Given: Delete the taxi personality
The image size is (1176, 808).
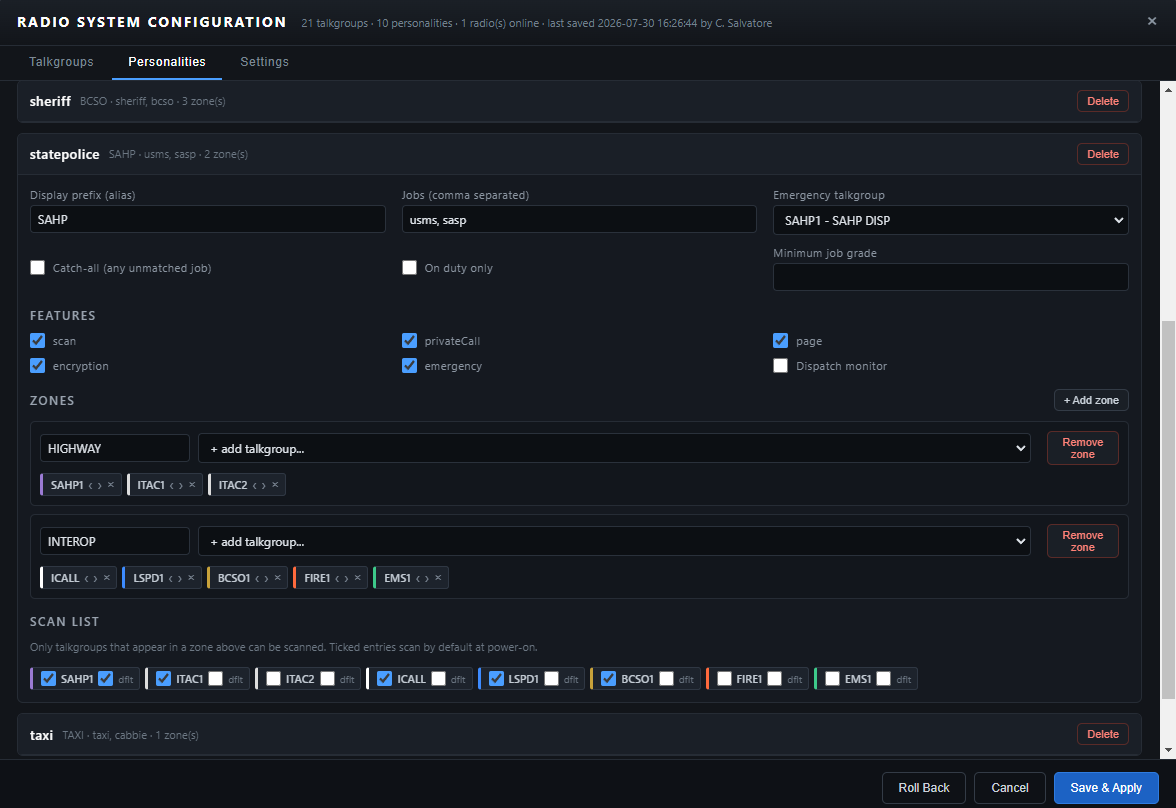Looking at the screenshot, I should (x=1102, y=734).
